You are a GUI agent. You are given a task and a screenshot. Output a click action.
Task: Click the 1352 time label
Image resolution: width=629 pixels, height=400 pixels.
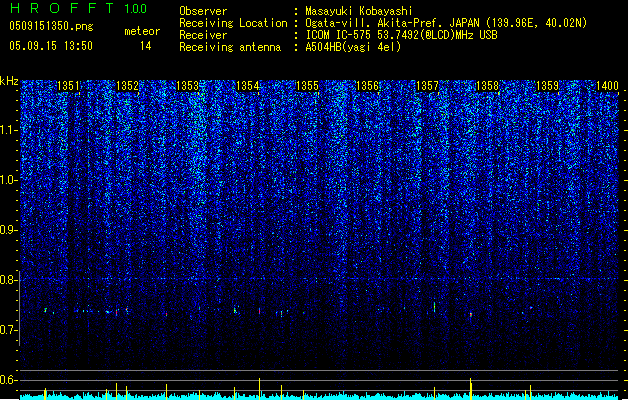[x=127, y=86]
